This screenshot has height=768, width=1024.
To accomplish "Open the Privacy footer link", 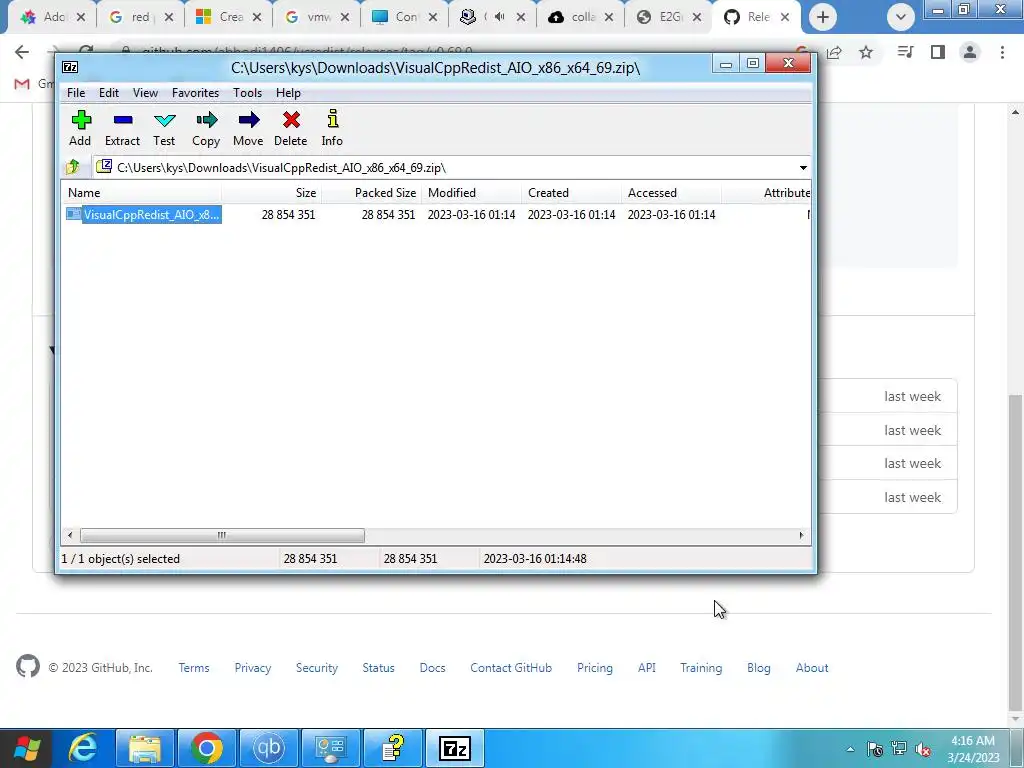I will tap(253, 667).
